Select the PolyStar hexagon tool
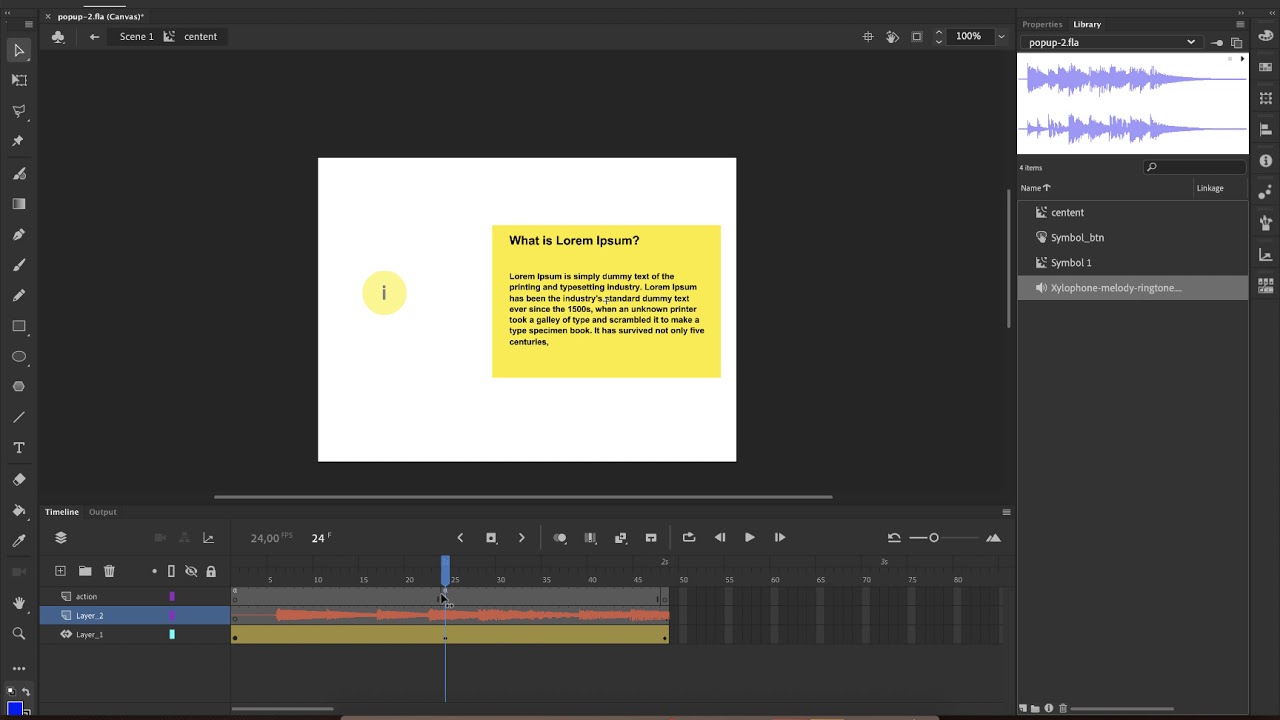This screenshot has height=720, width=1280. [x=19, y=386]
